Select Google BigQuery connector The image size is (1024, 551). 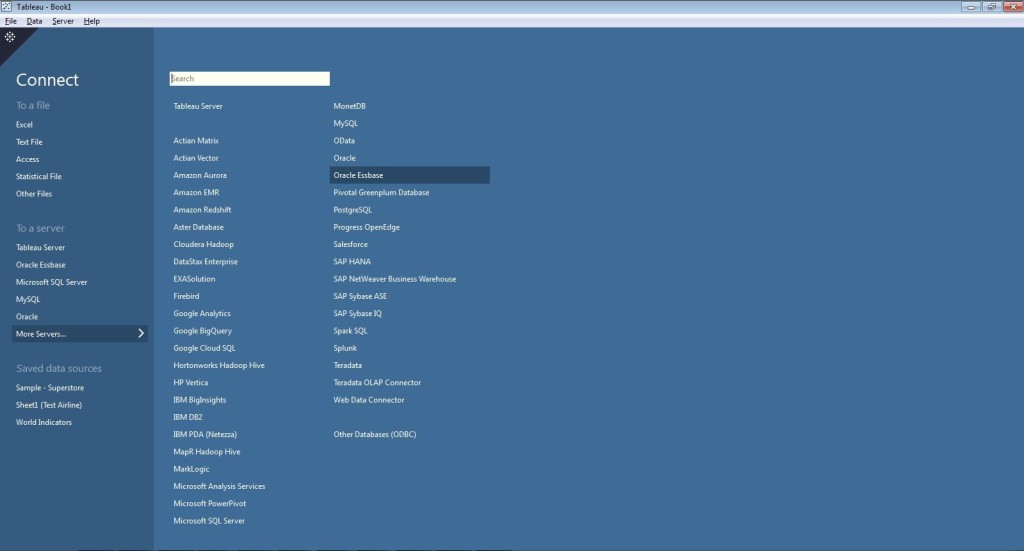202,331
